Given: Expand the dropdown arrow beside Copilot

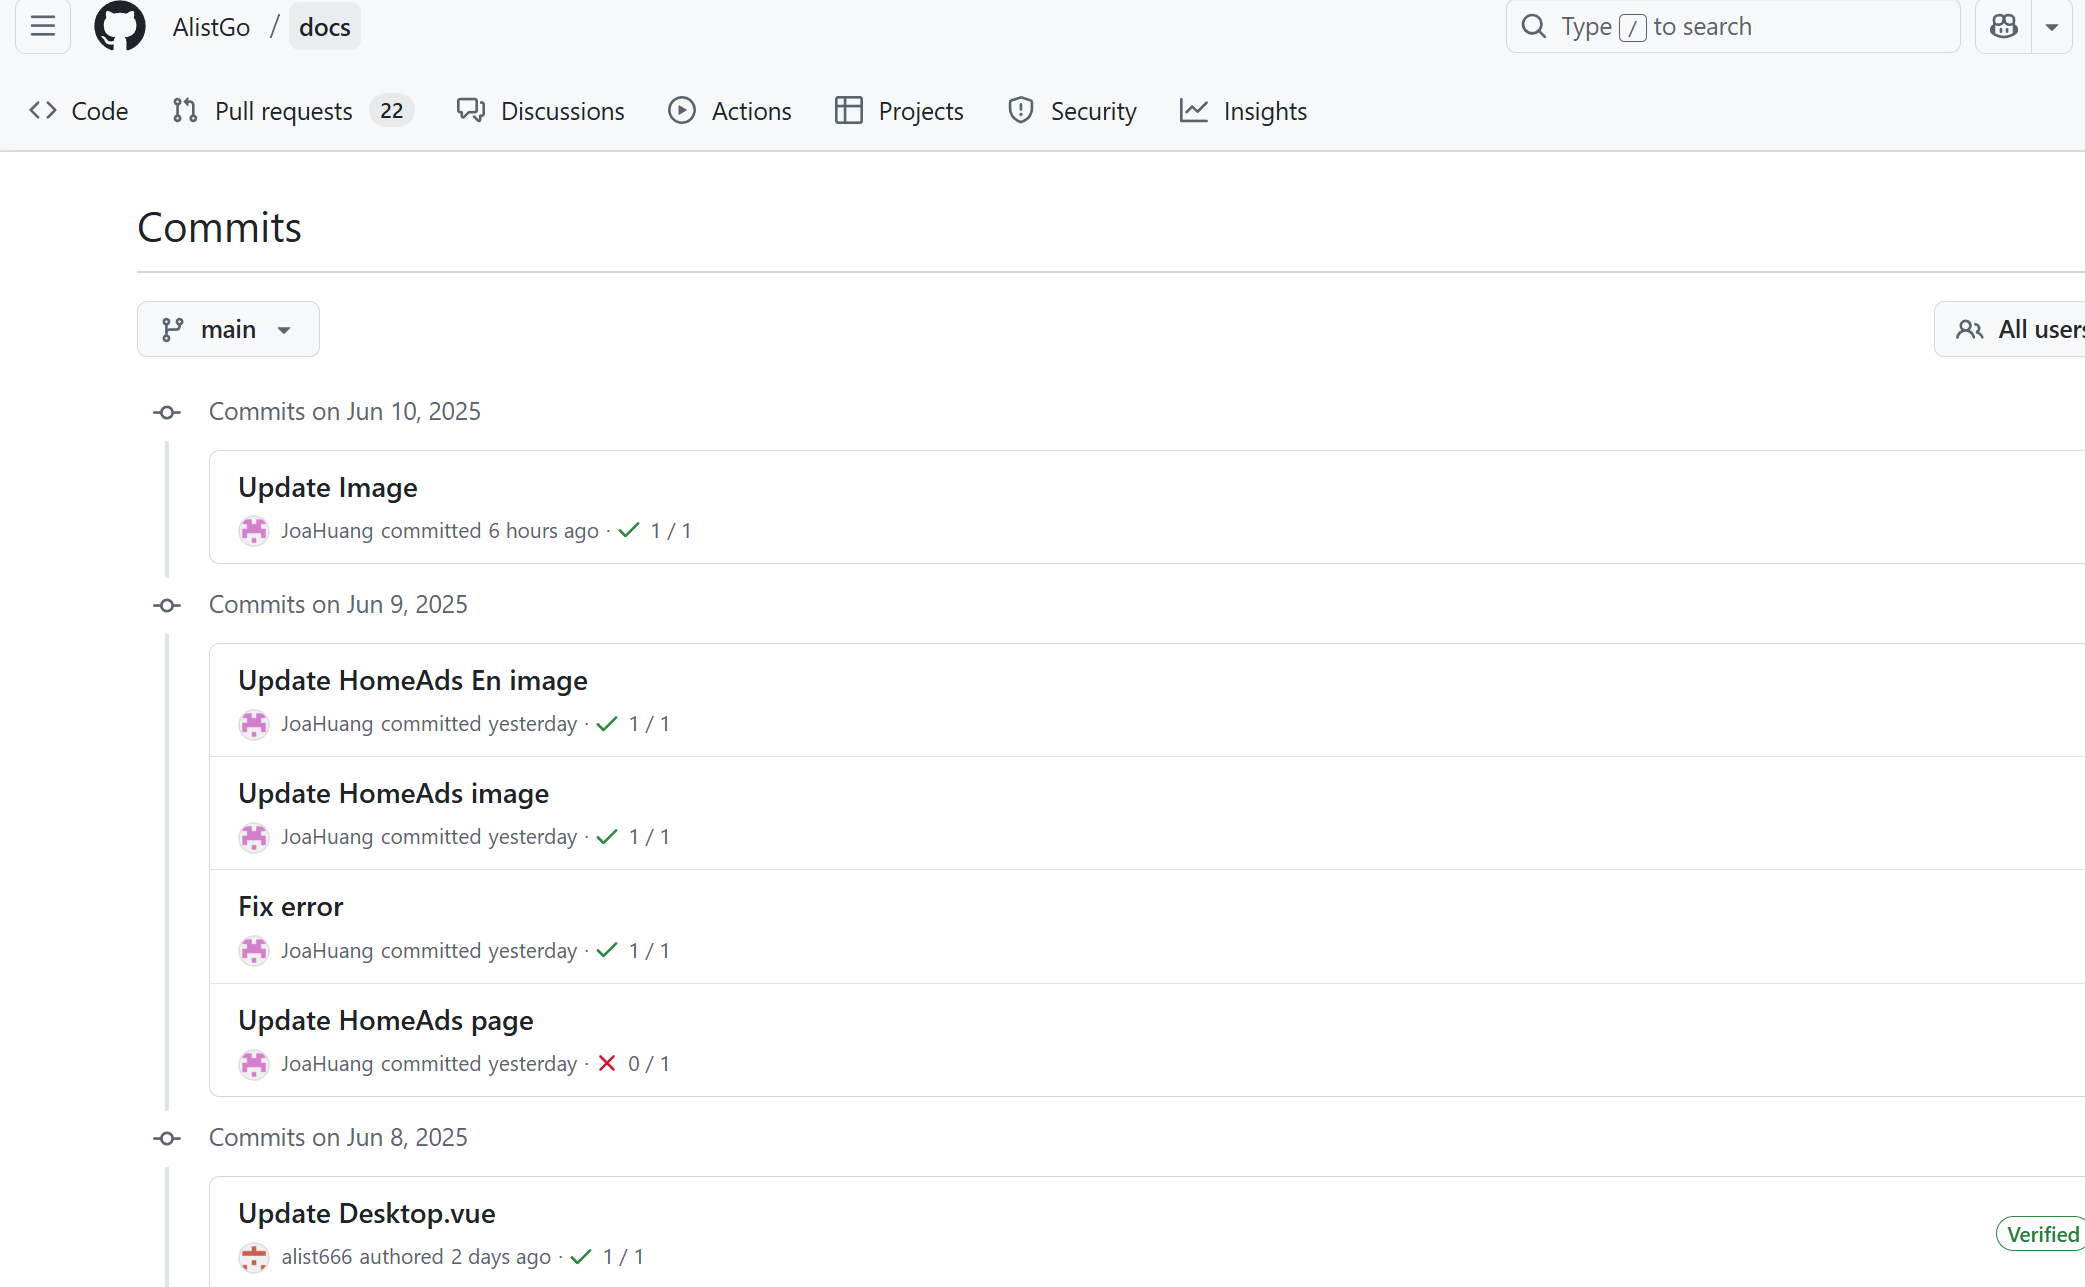Looking at the screenshot, I should point(2052,27).
